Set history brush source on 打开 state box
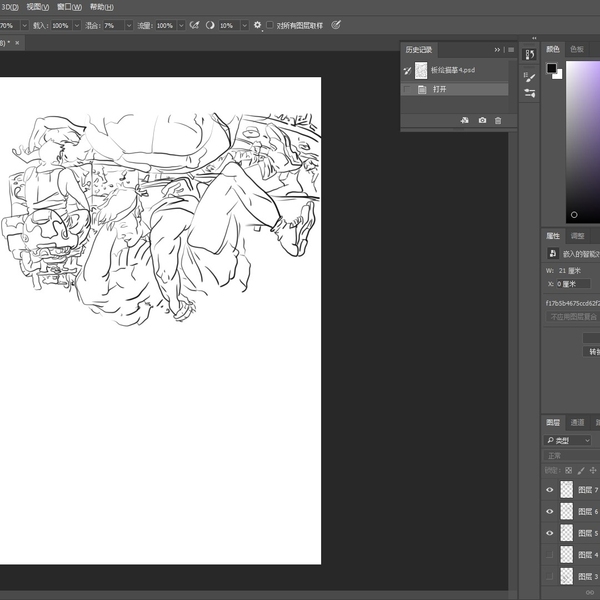 (407, 90)
